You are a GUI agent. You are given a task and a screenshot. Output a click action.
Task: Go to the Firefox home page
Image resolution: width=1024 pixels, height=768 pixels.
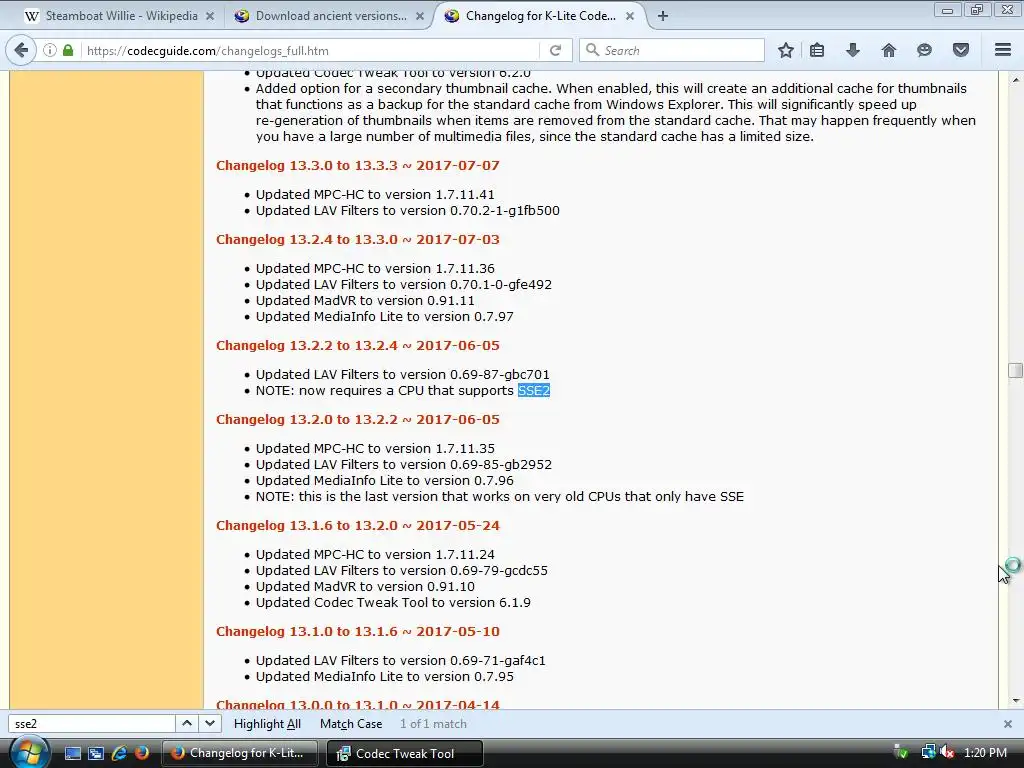click(x=889, y=50)
